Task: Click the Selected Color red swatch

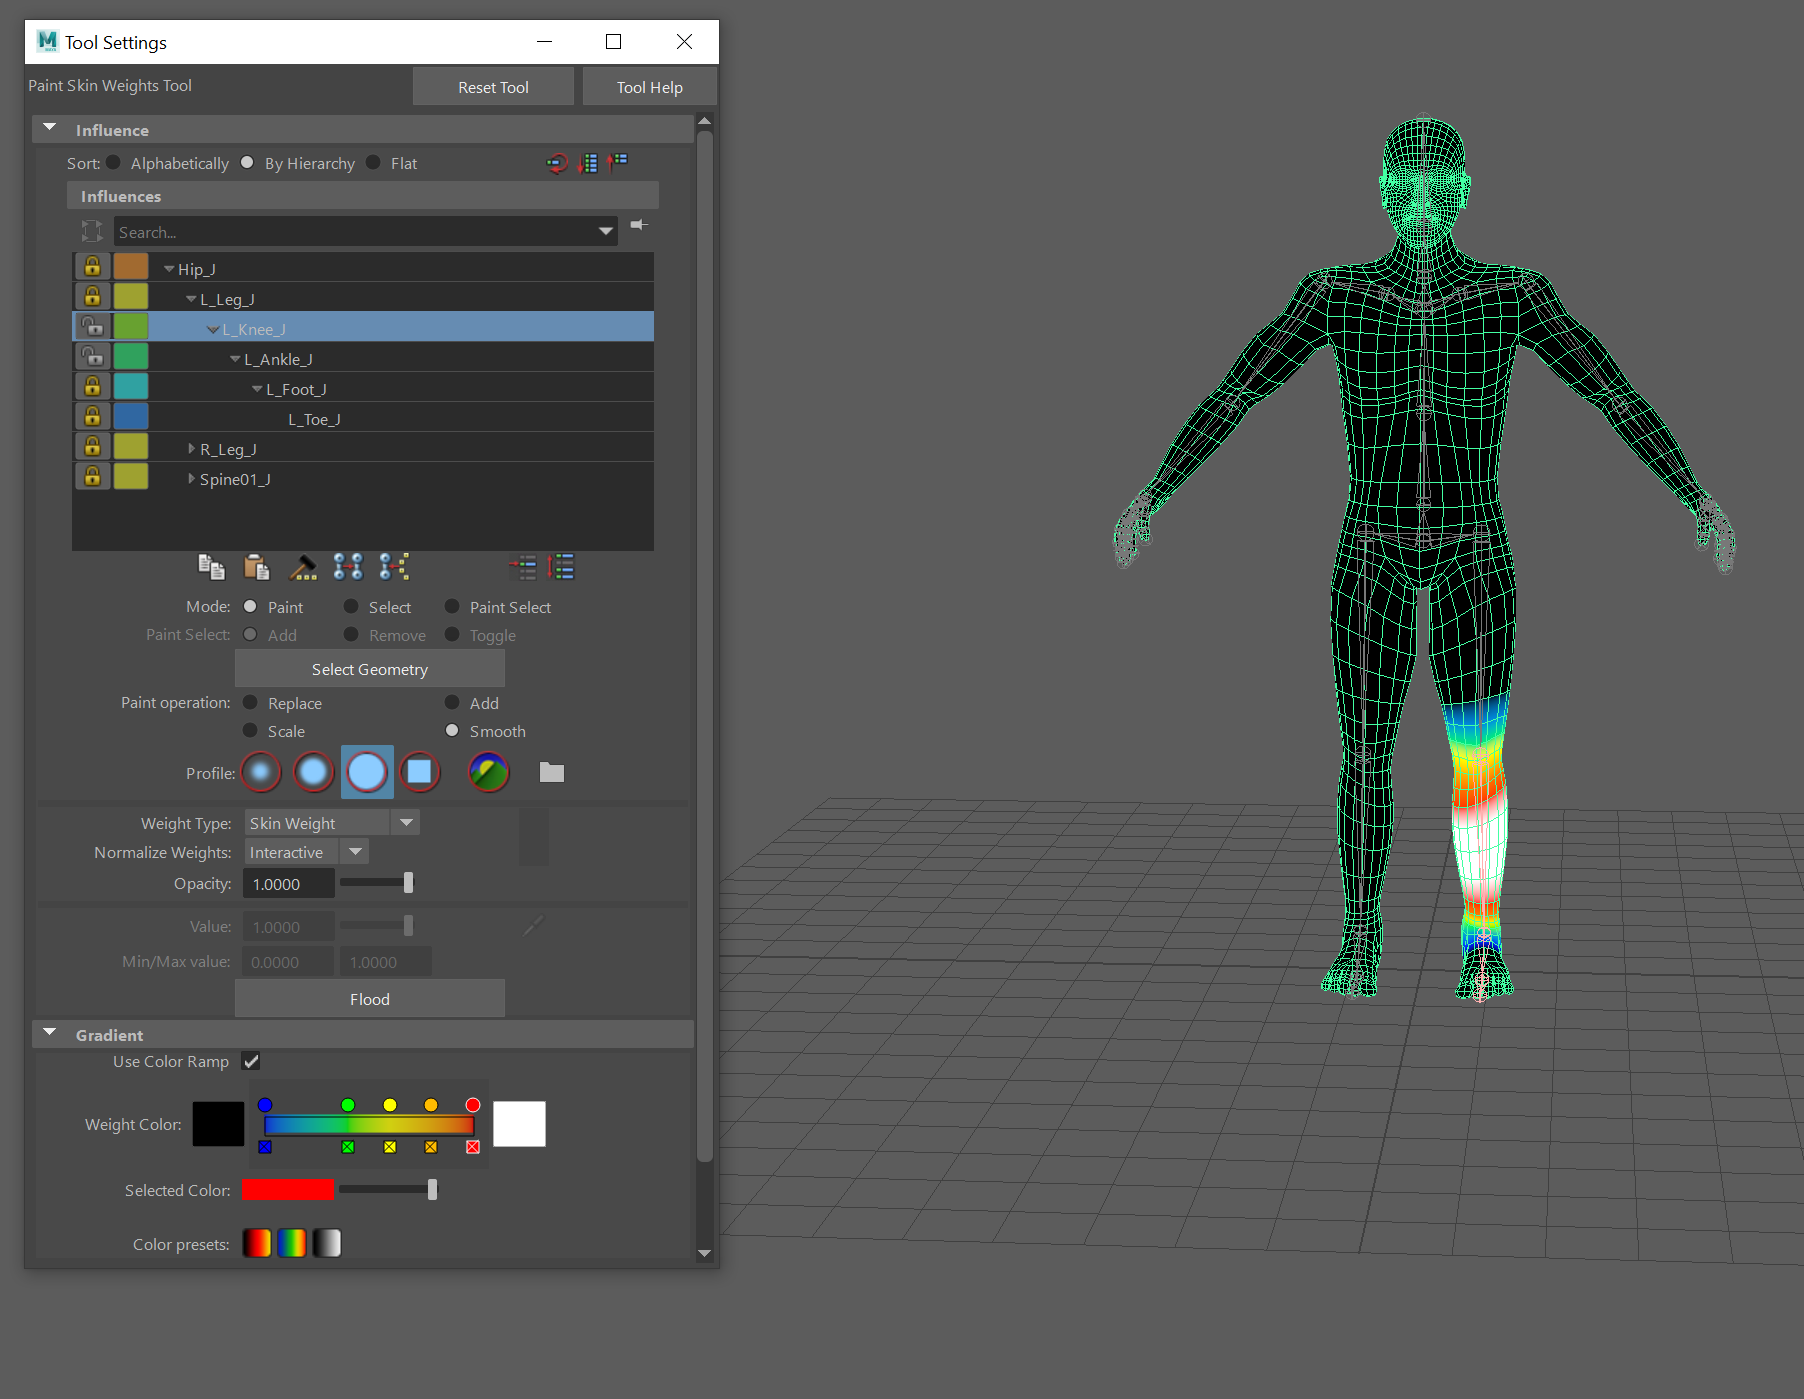Action: (287, 1189)
